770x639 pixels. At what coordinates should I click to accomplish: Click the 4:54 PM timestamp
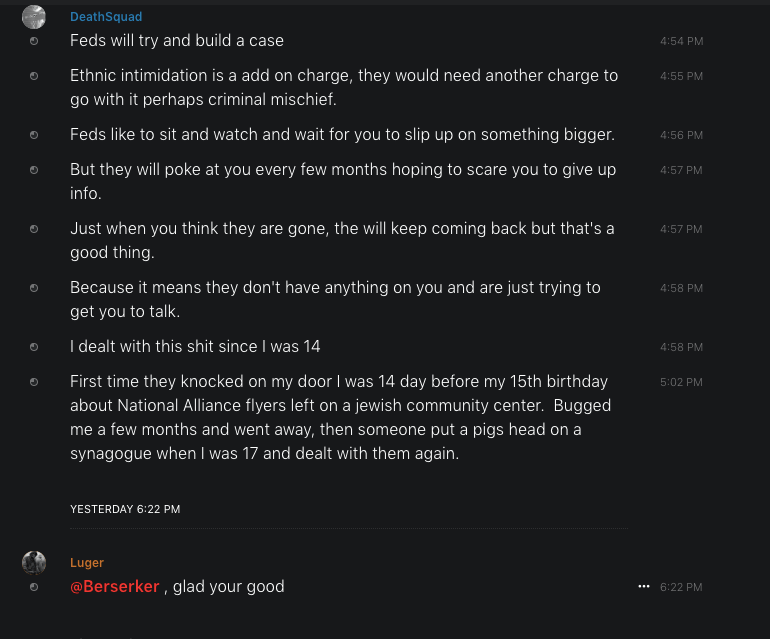681,41
